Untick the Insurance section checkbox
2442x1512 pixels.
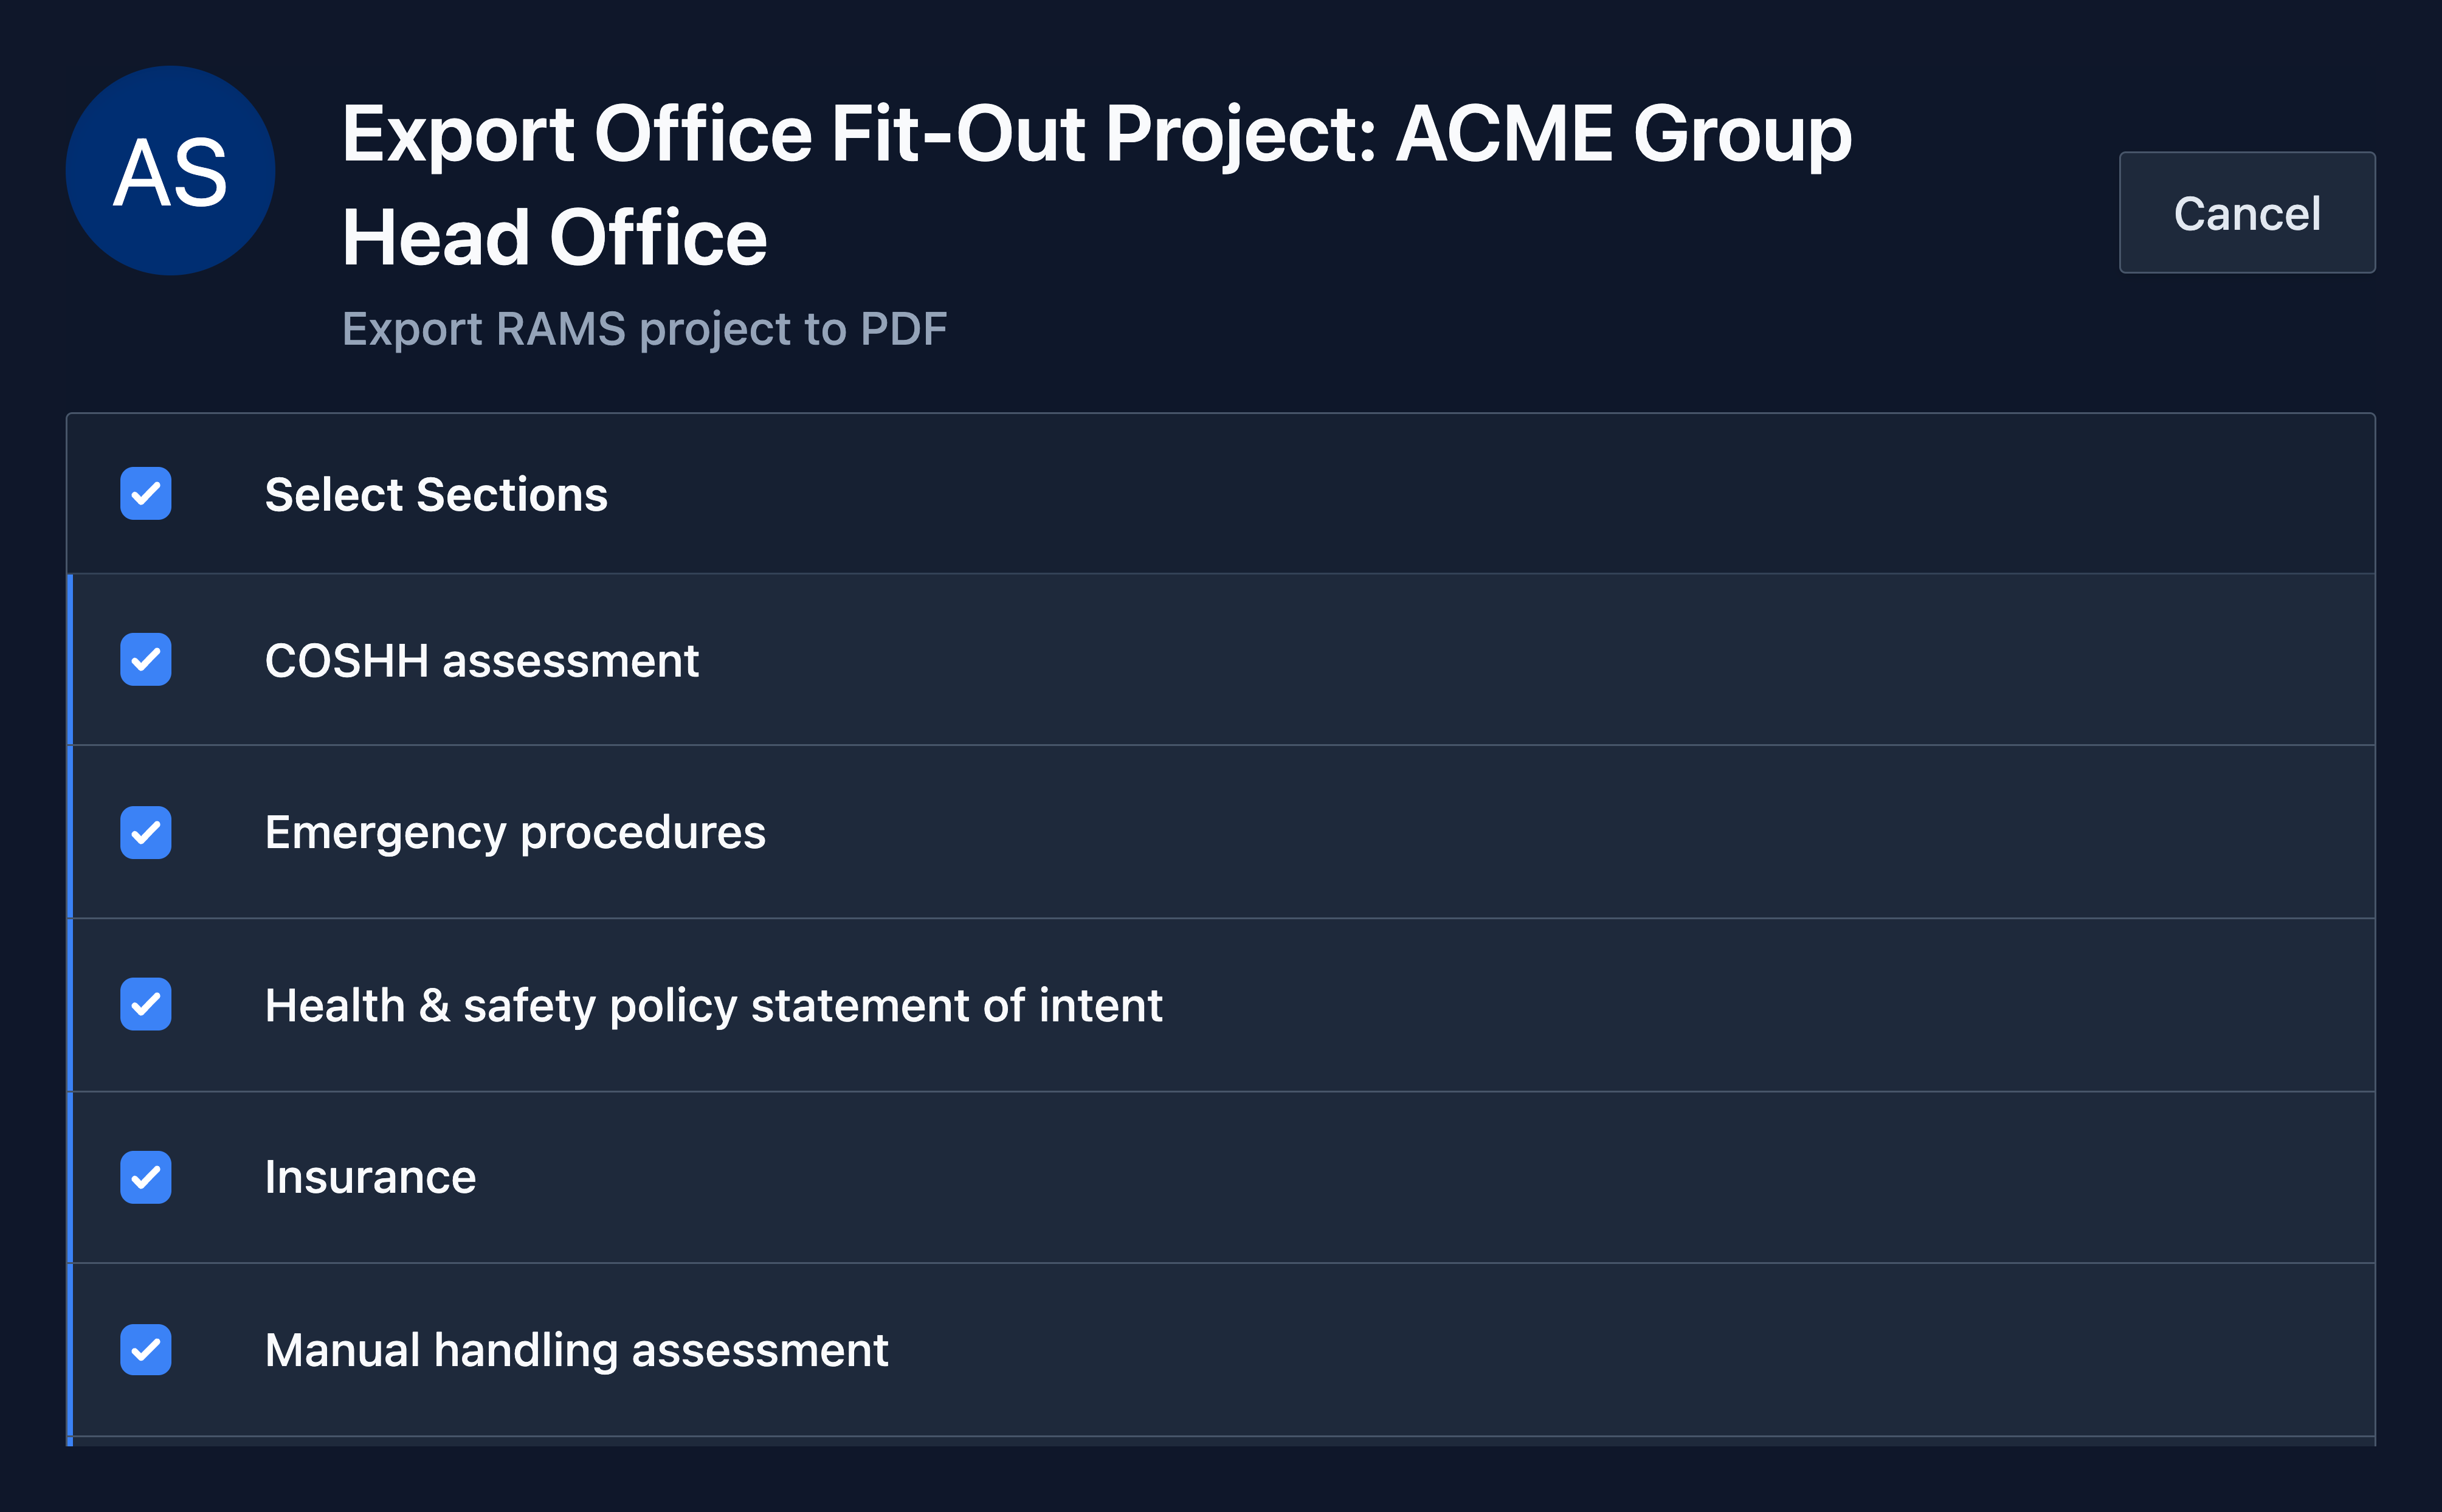[x=146, y=1178]
